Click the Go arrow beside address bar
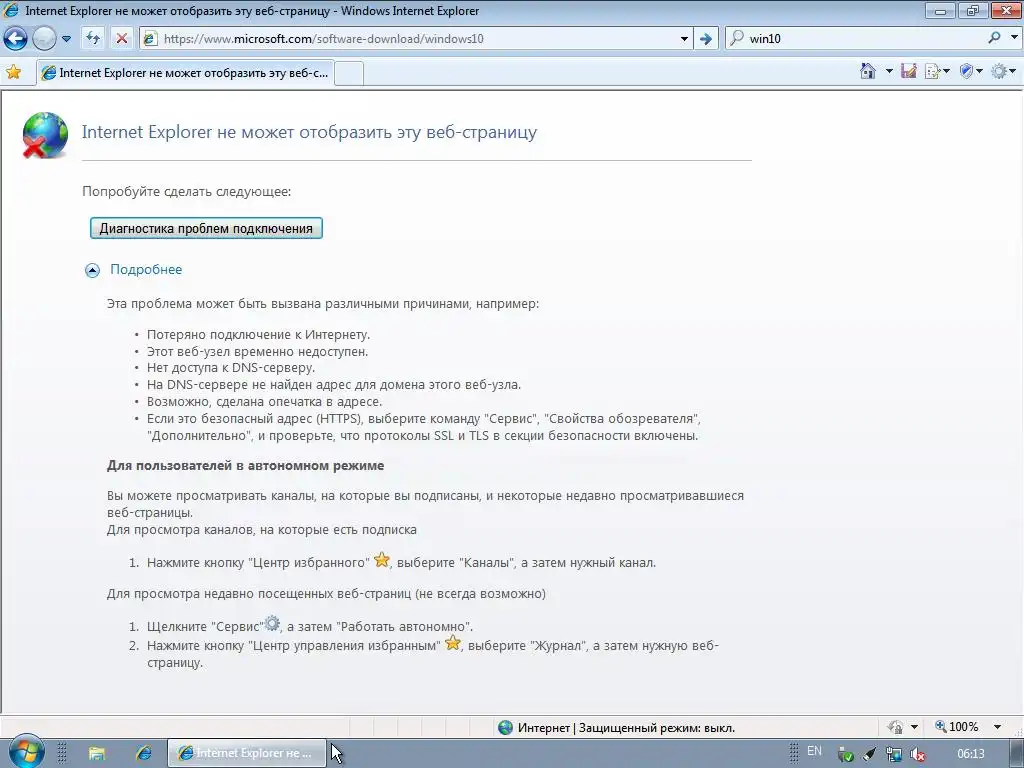Image resolution: width=1024 pixels, height=768 pixels. pos(706,39)
